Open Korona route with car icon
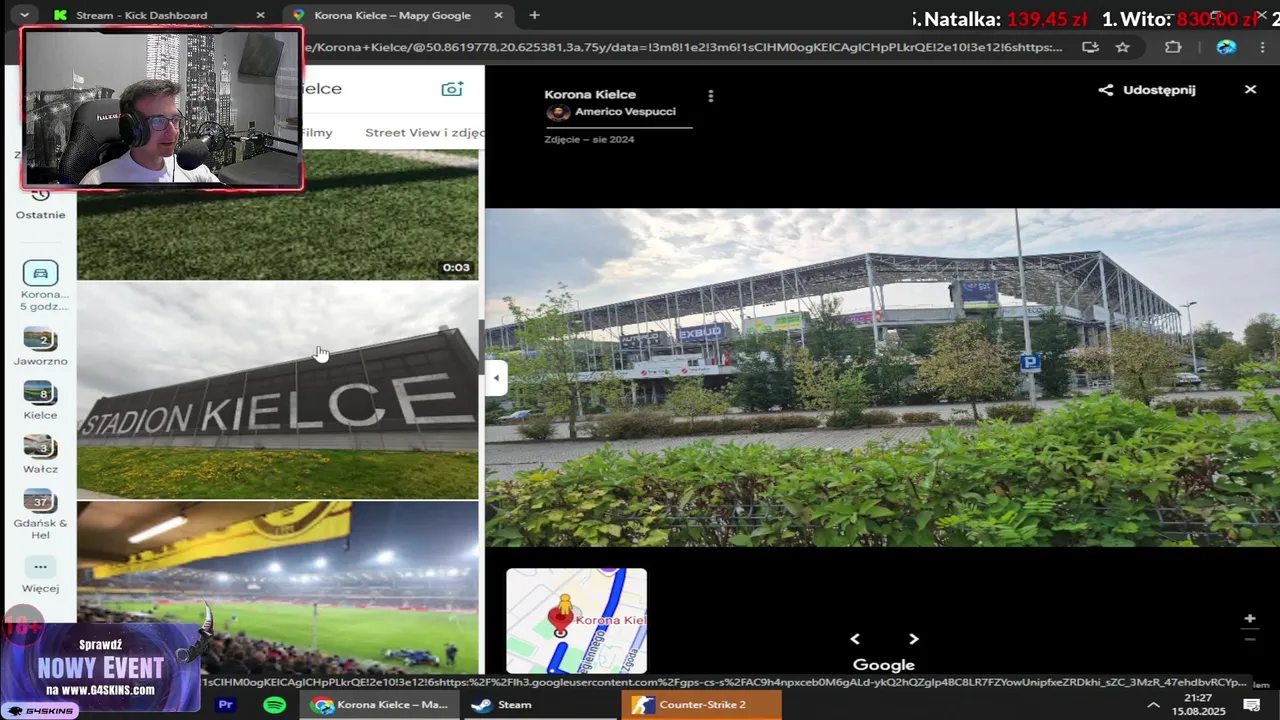Viewport: 1280px width, 720px height. tap(41, 273)
